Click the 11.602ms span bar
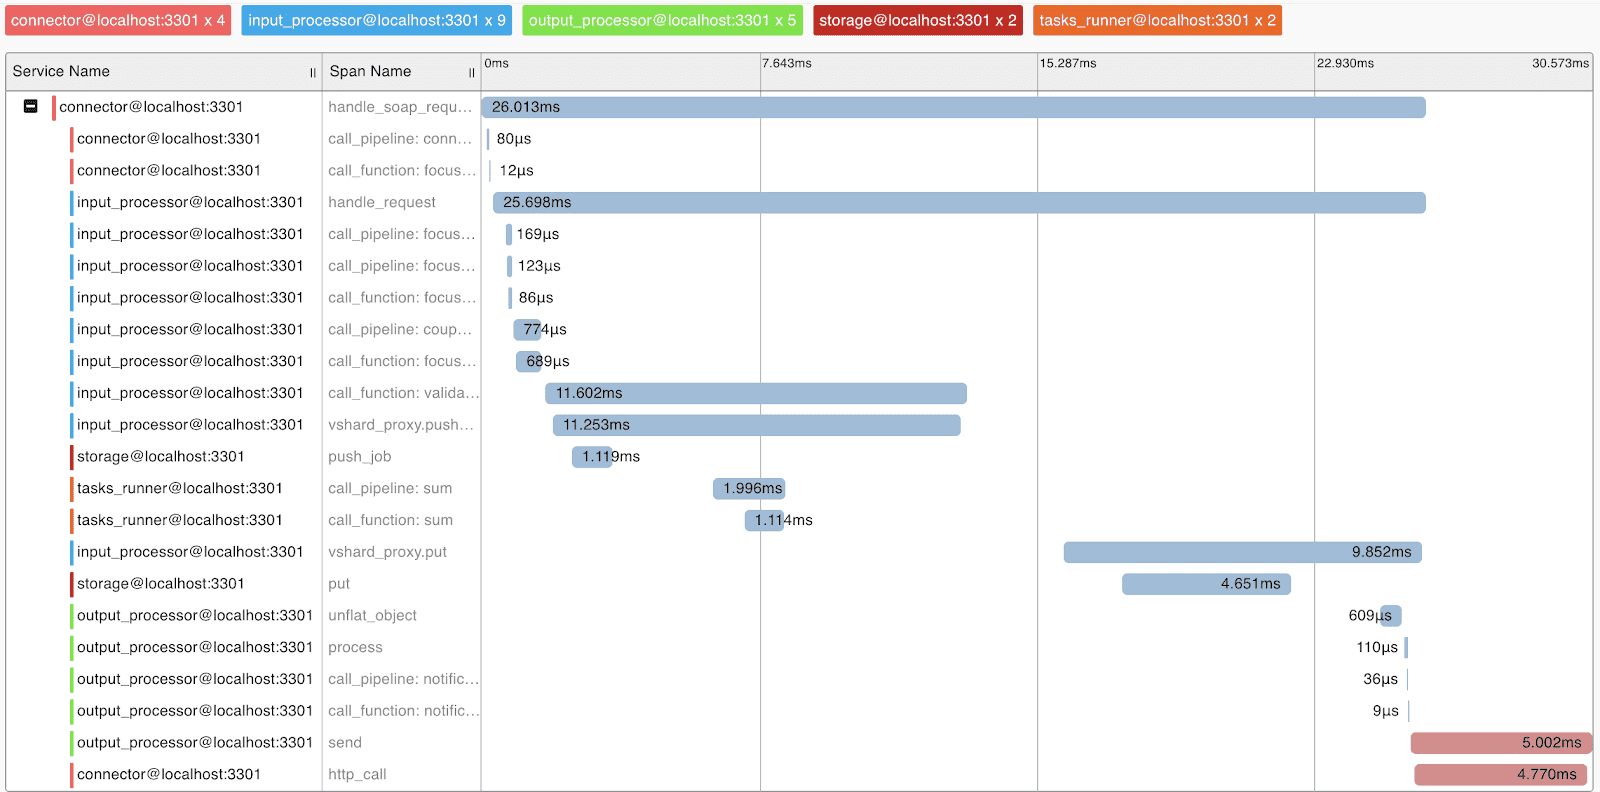Viewport: 1600px width, 792px height. pyautogui.click(x=755, y=393)
